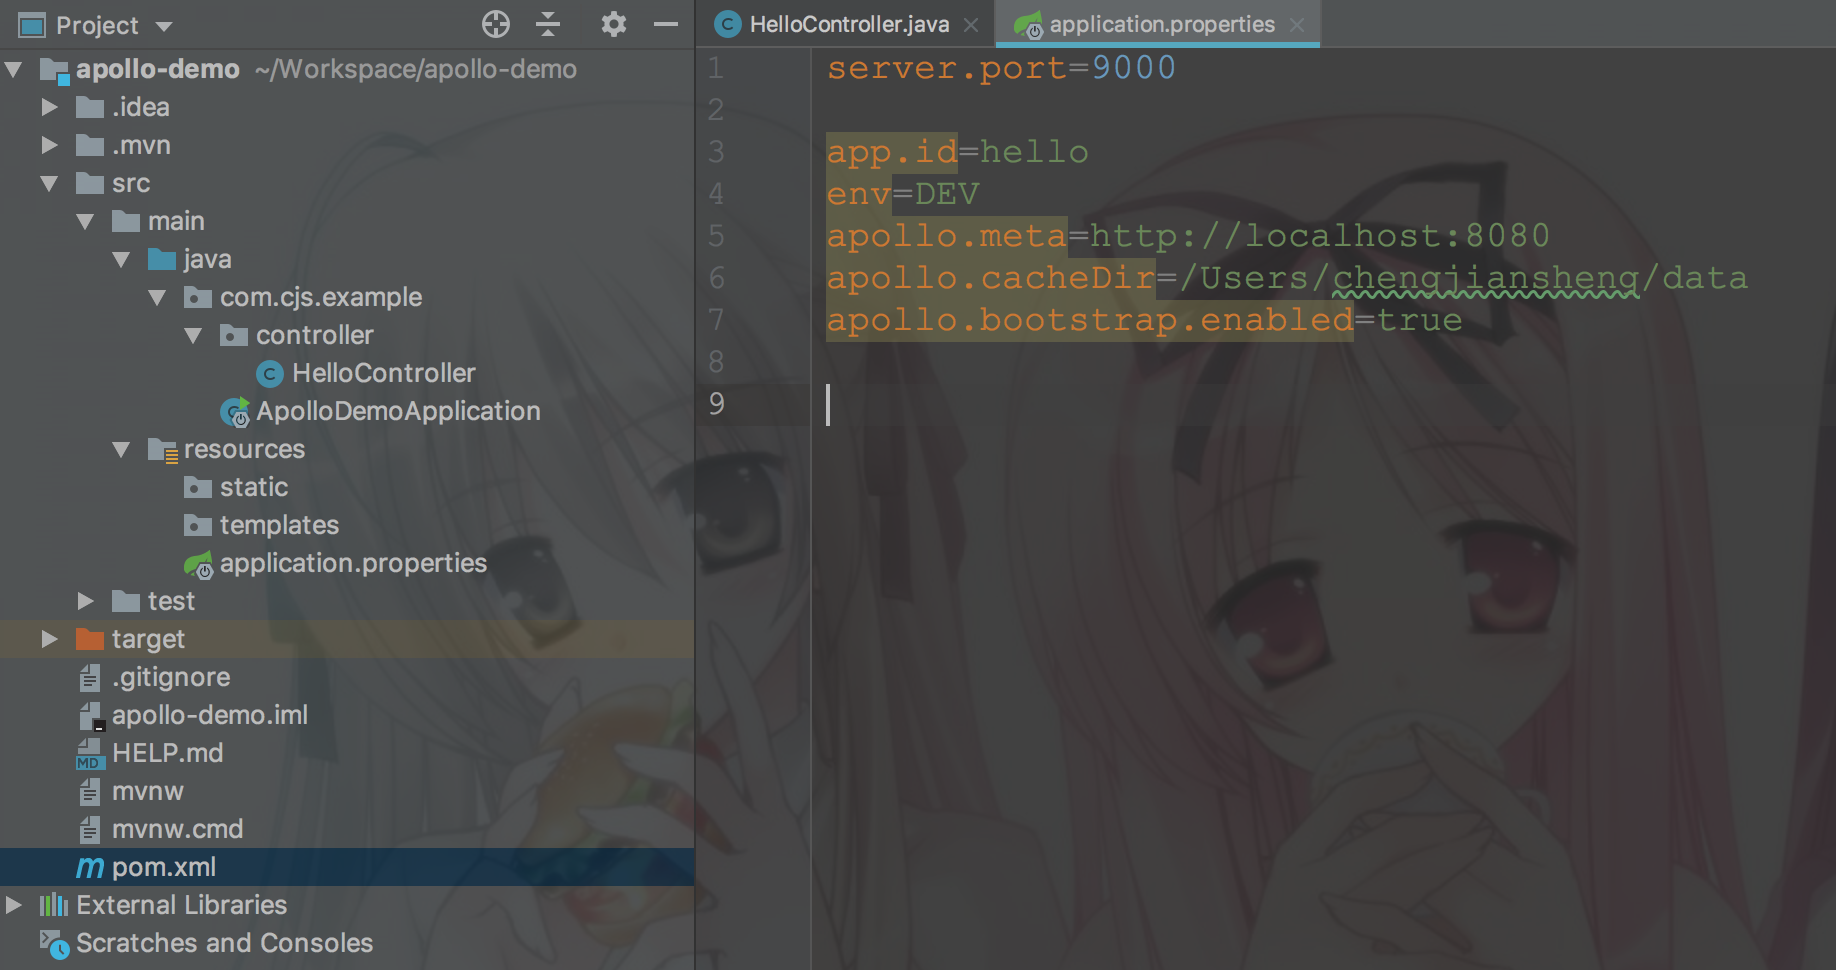1836x970 pixels.
Task: Click the locate/scroll from source crosshair icon
Action: point(496,24)
